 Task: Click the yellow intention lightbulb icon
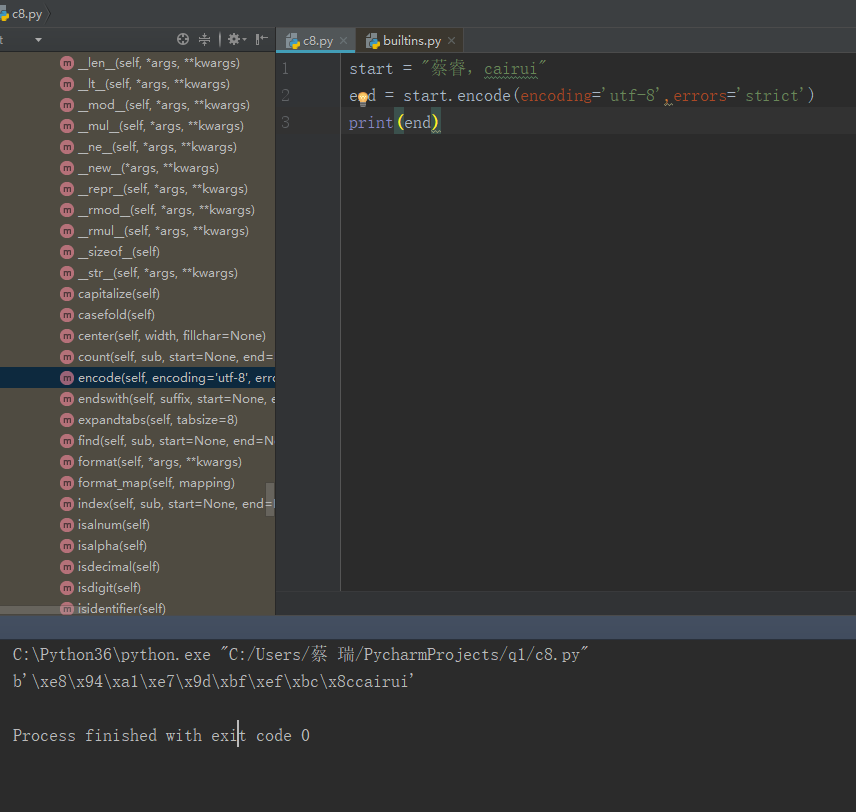pos(363,99)
